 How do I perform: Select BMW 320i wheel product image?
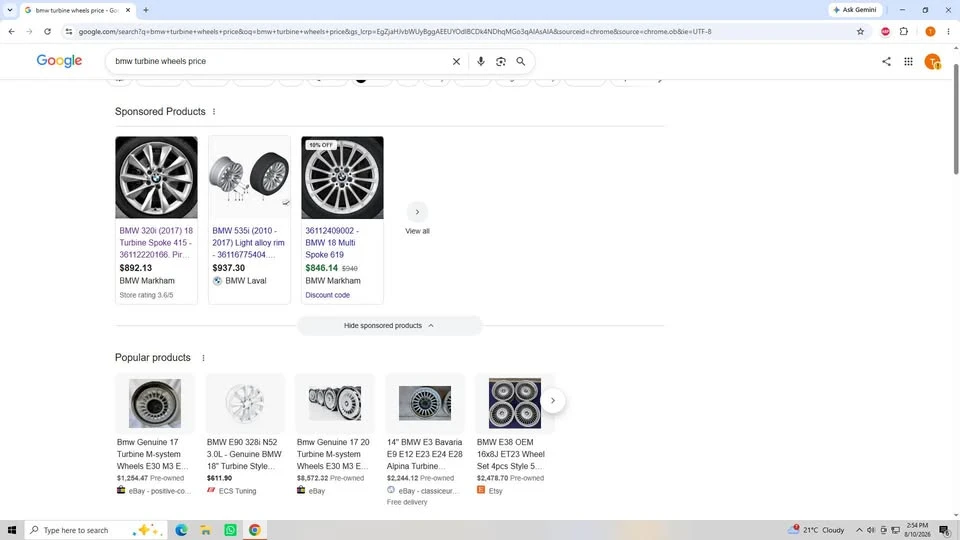(x=156, y=178)
